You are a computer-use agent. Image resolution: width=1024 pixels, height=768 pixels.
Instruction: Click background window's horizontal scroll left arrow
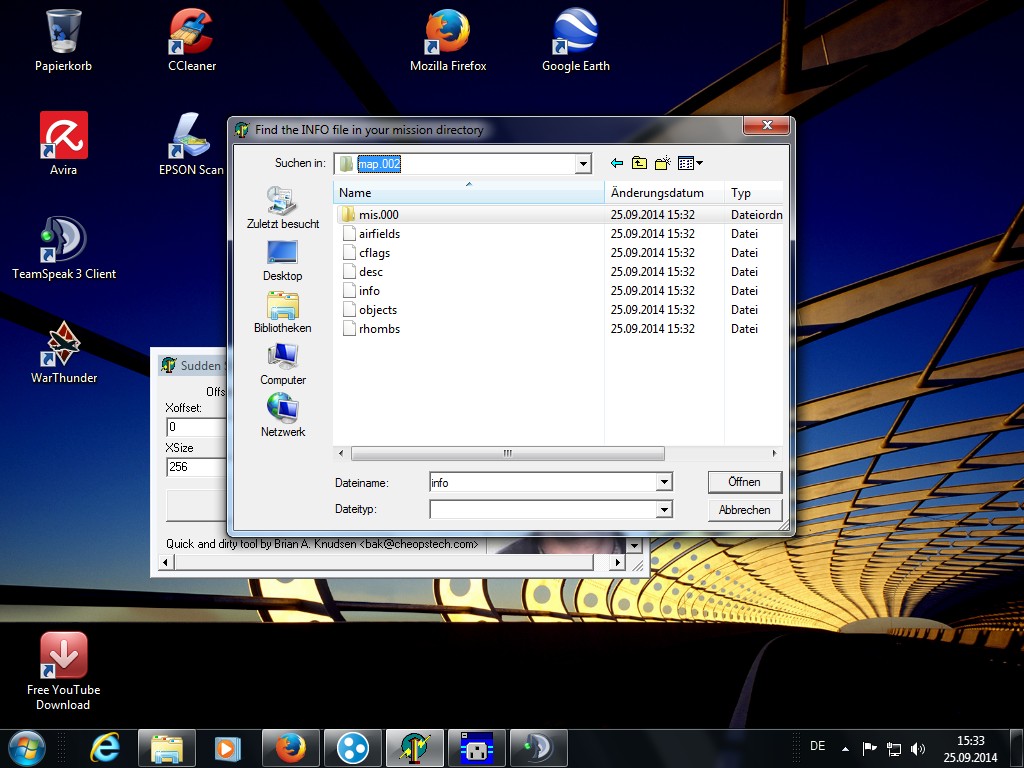[x=166, y=562]
